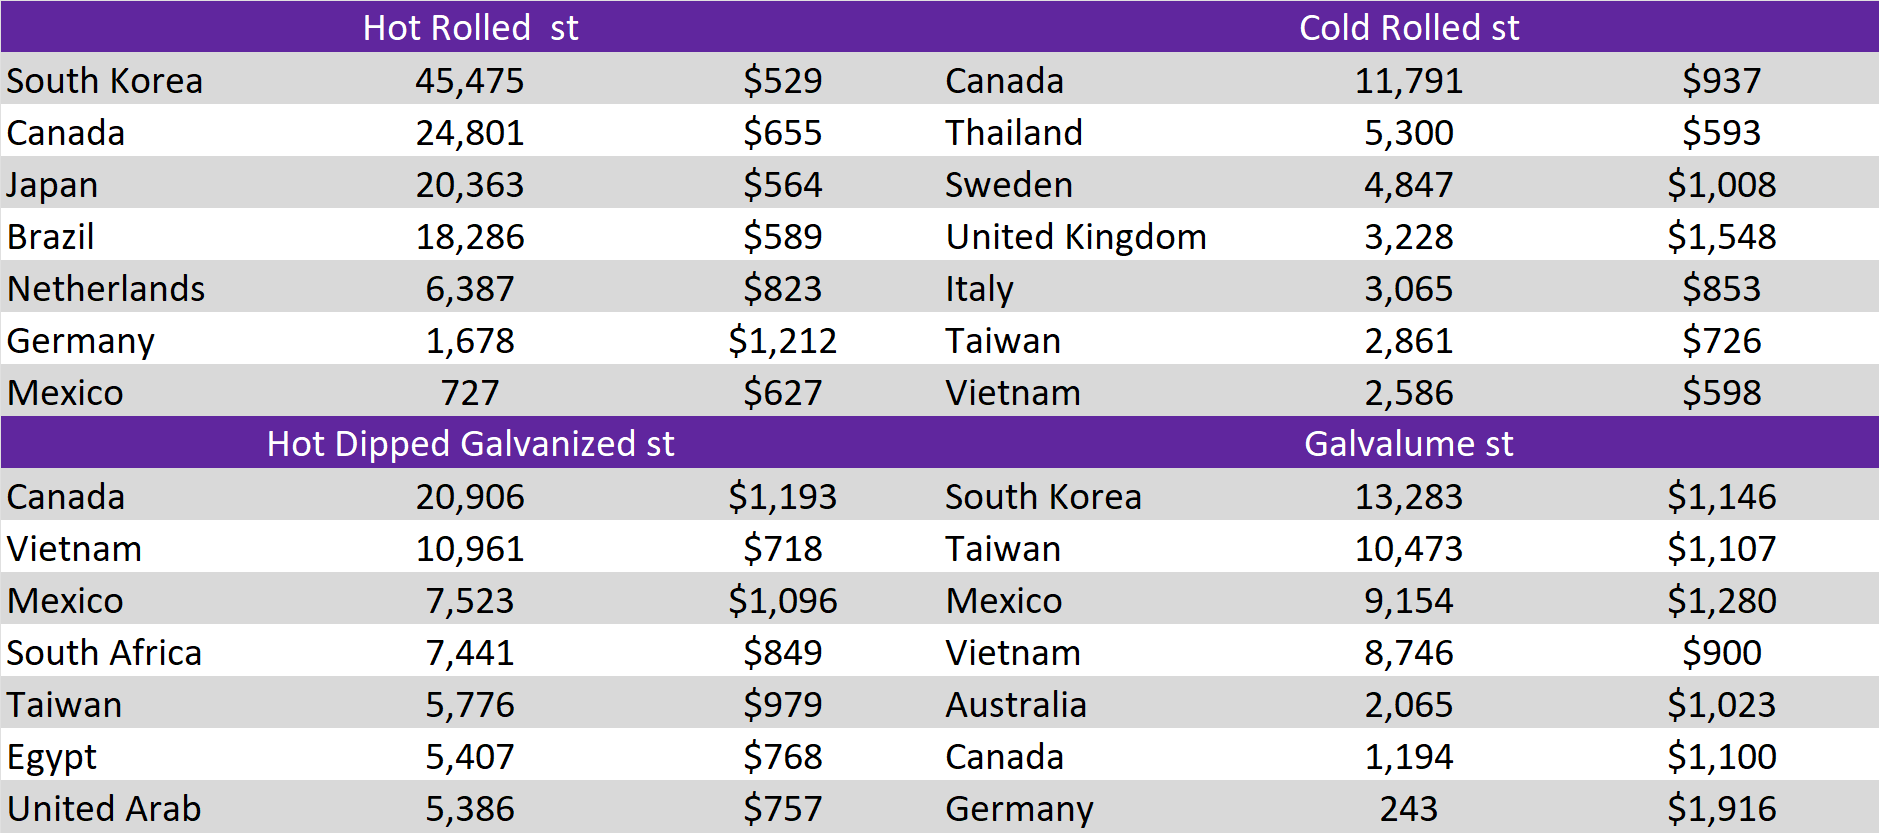The width and height of the screenshot is (1879, 833).
Task: Click Germany's $1,212 price cell
Action: tap(782, 341)
